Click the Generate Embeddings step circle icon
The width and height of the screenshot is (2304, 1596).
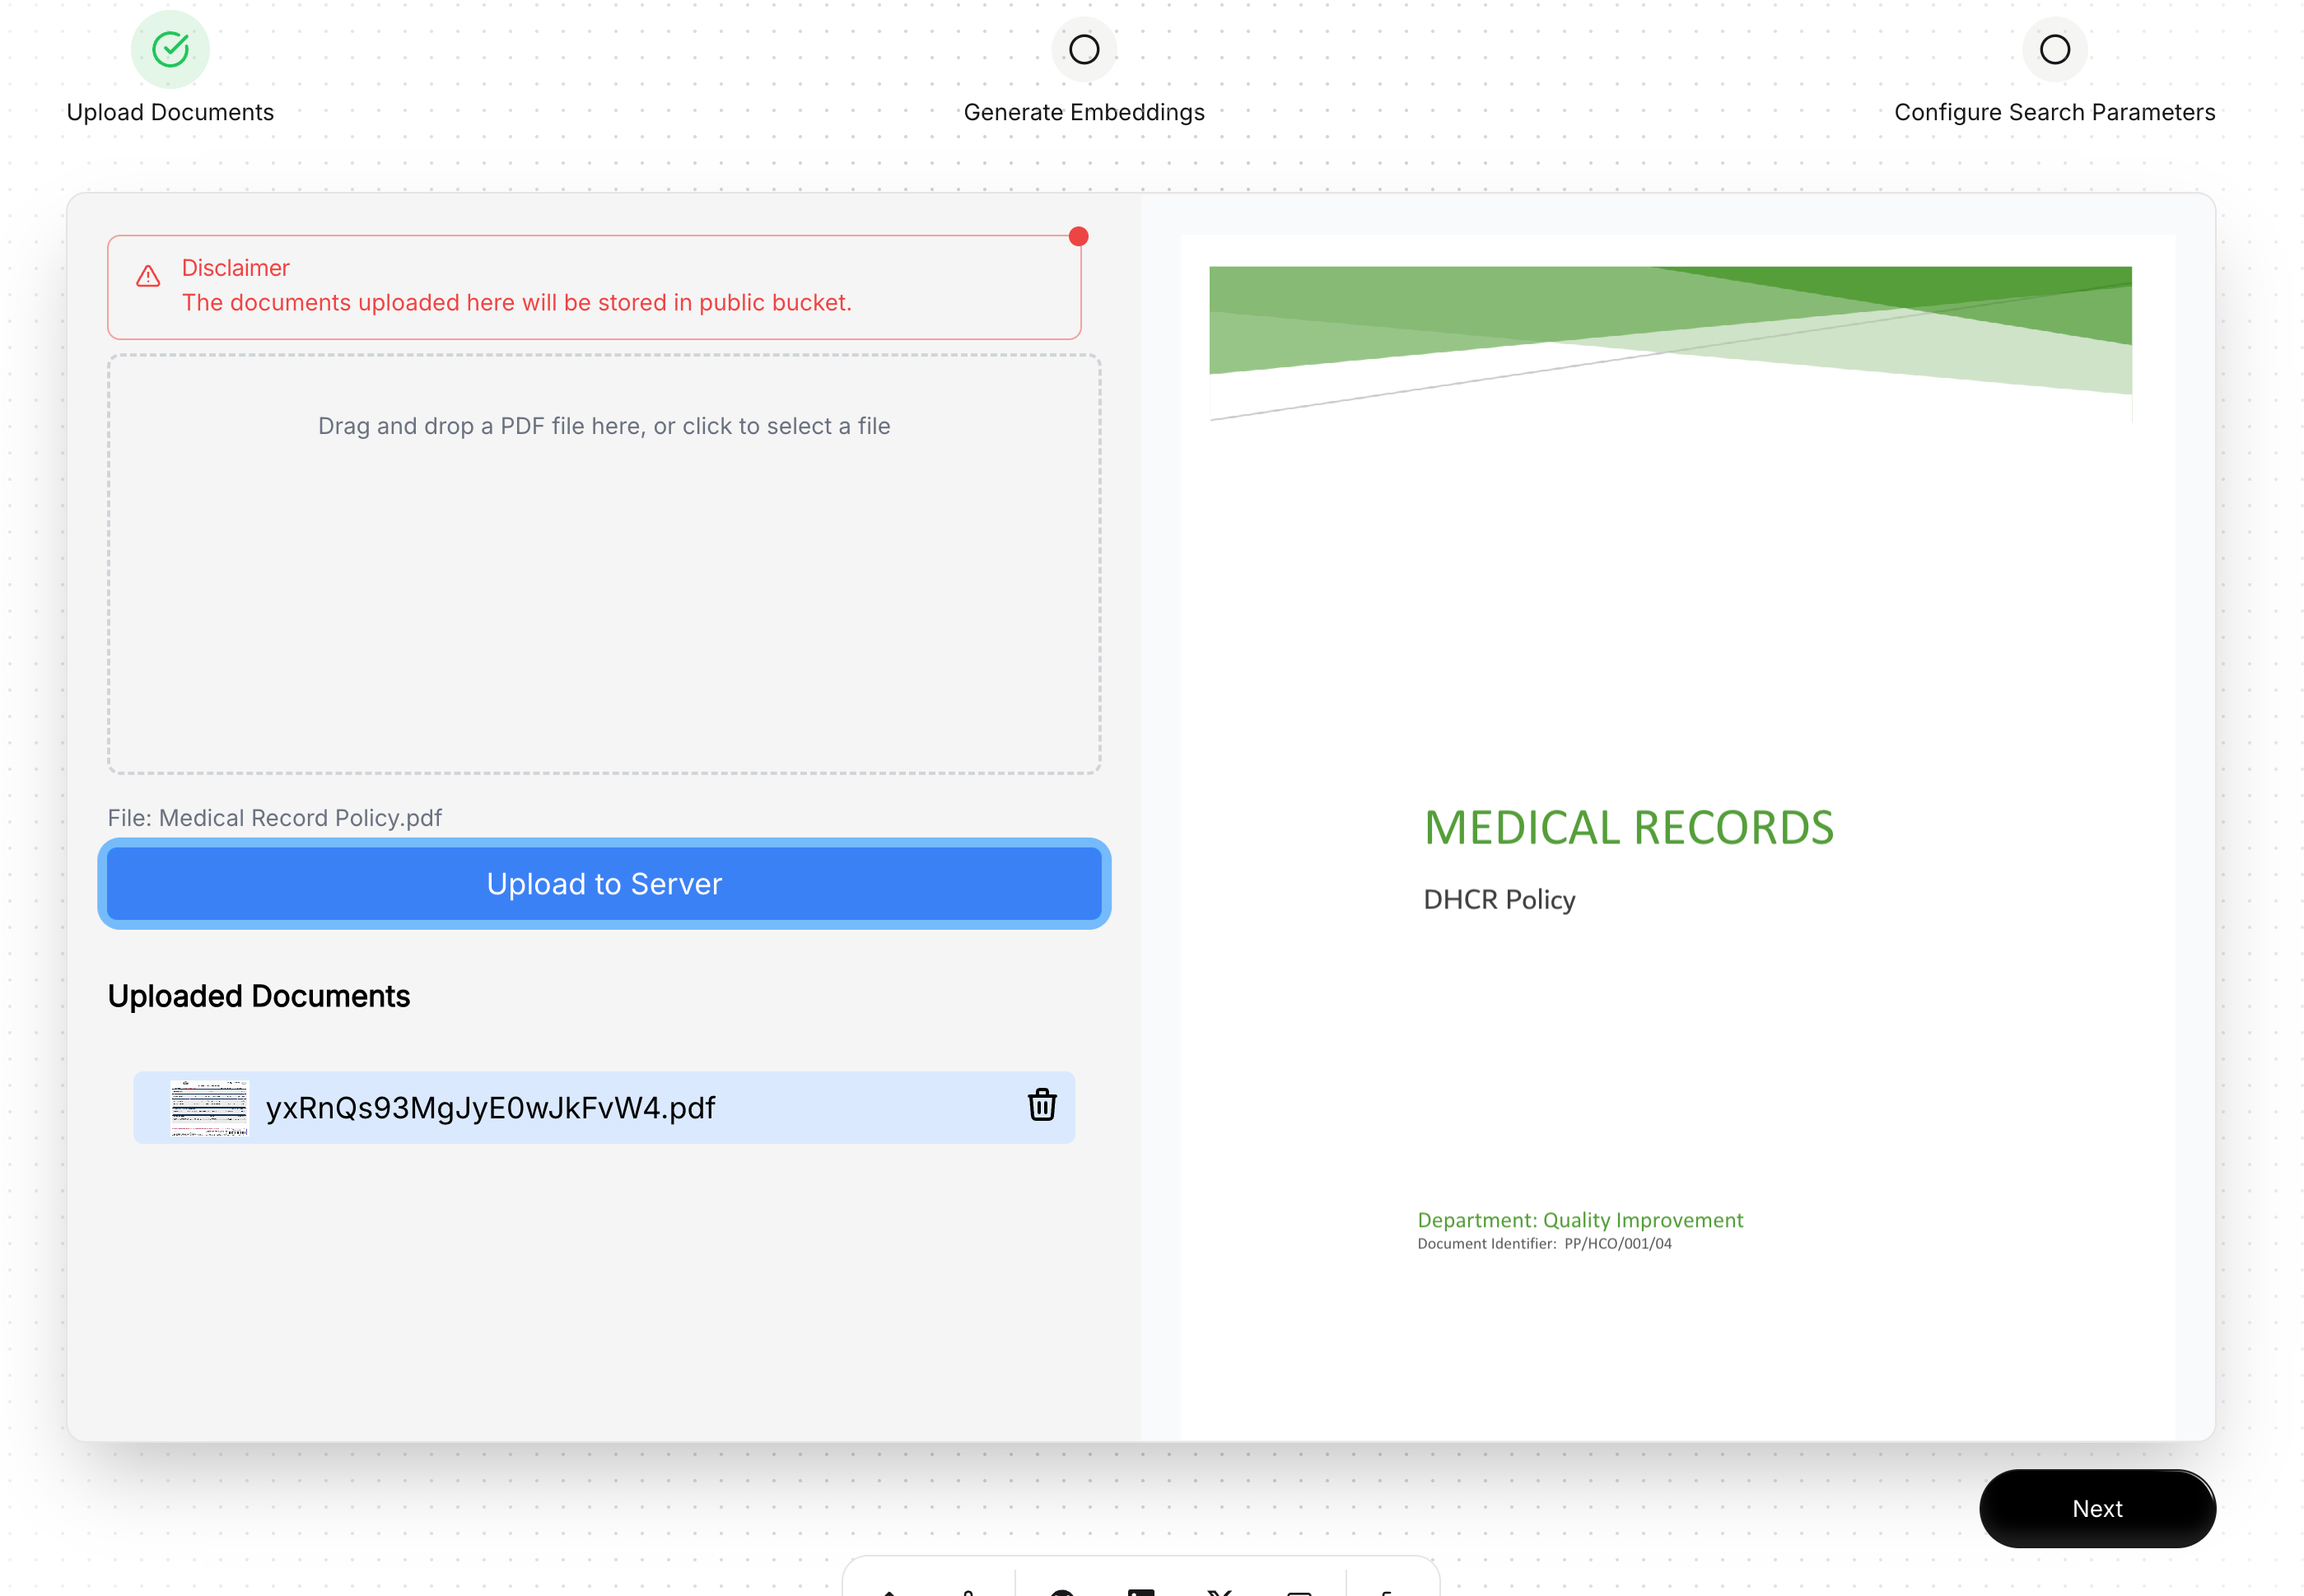pos(1083,49)
